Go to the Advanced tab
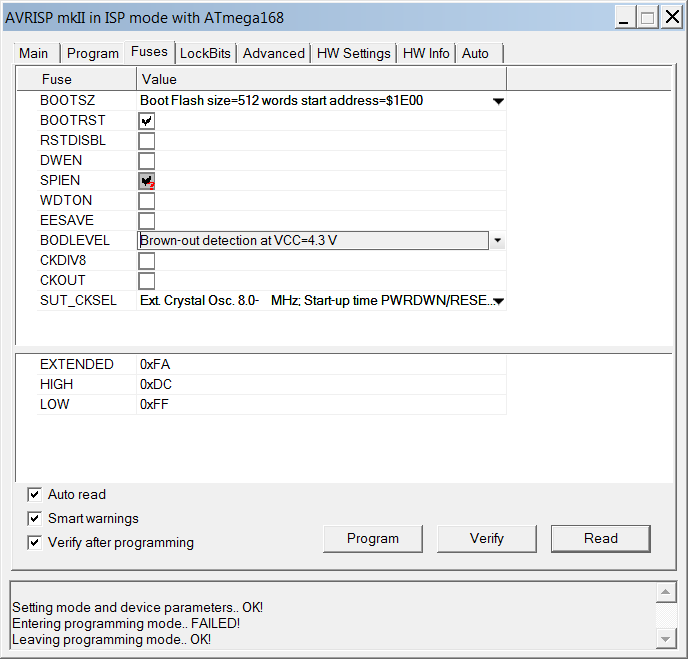Image resolution: width=688 pixels, height=659 pixels. [x=274, y=54]
